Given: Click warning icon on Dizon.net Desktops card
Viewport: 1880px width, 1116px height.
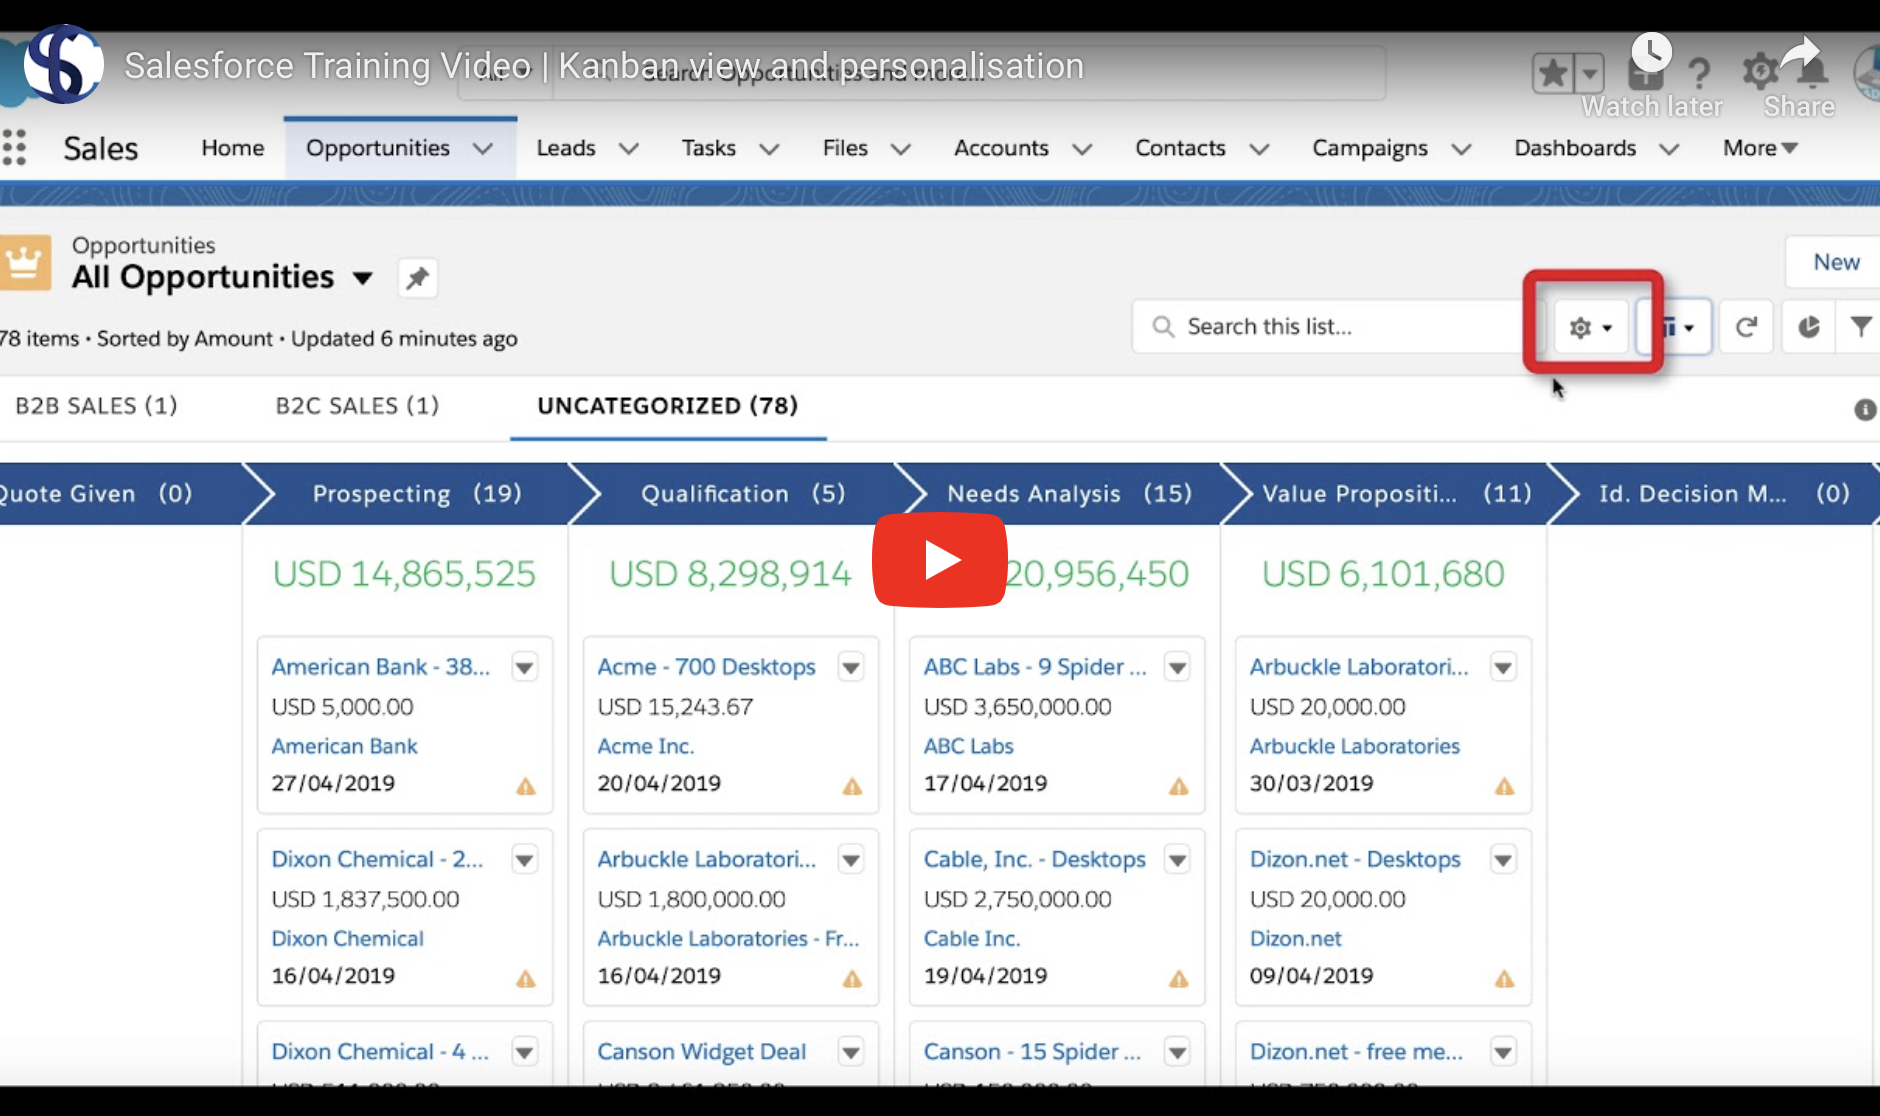Looking at the screenshot, I should (x=1504, y=979).
